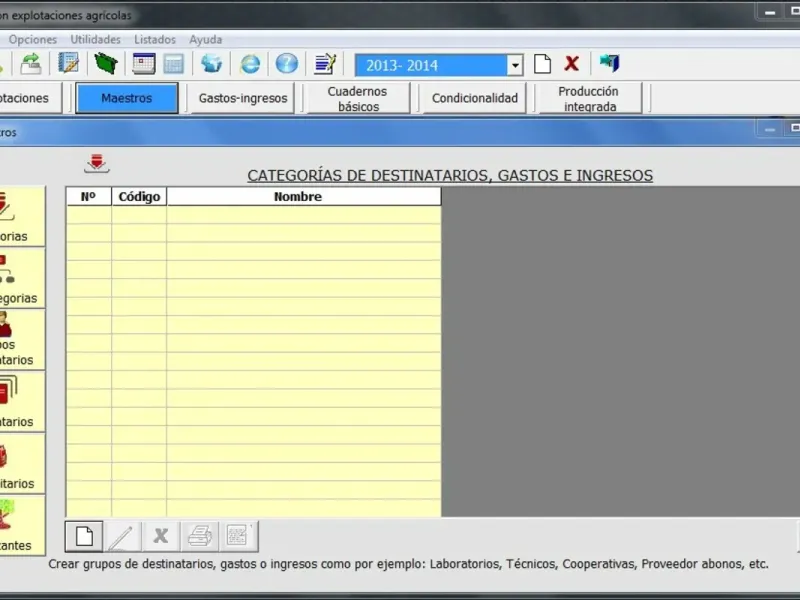
Task: Open the blue help question mark icon
Action: (x=287, y=64)
